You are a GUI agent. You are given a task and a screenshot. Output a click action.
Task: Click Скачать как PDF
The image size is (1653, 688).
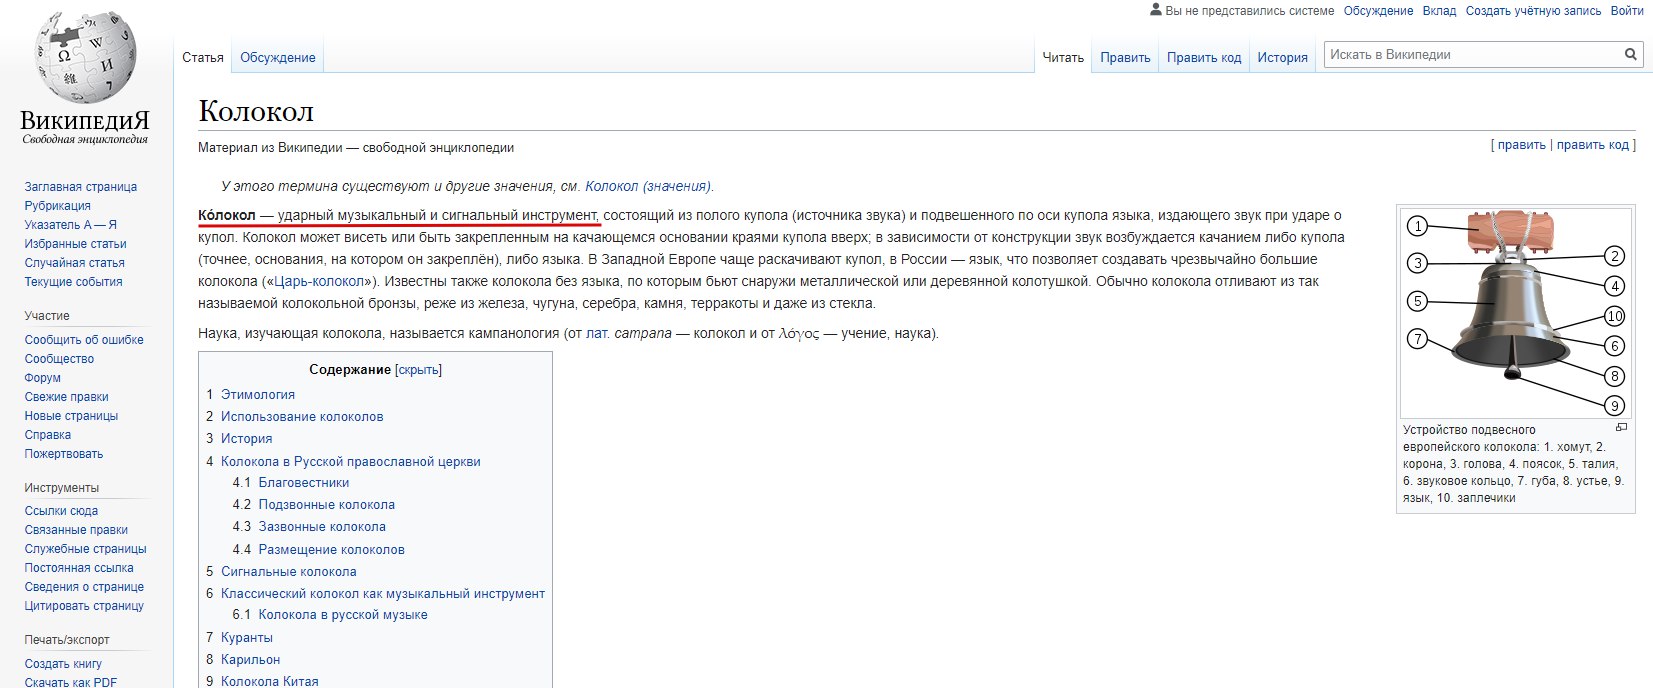coord(70,682)
